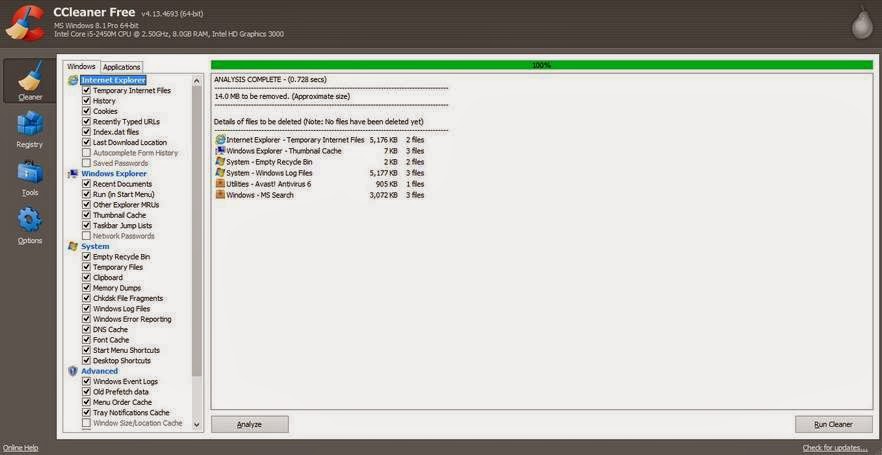Image resolution: width=882 pixels, height=455 pixels.
Task: Uncheck the Empty Recycle Bin checkbox
Action: (86, 257)
